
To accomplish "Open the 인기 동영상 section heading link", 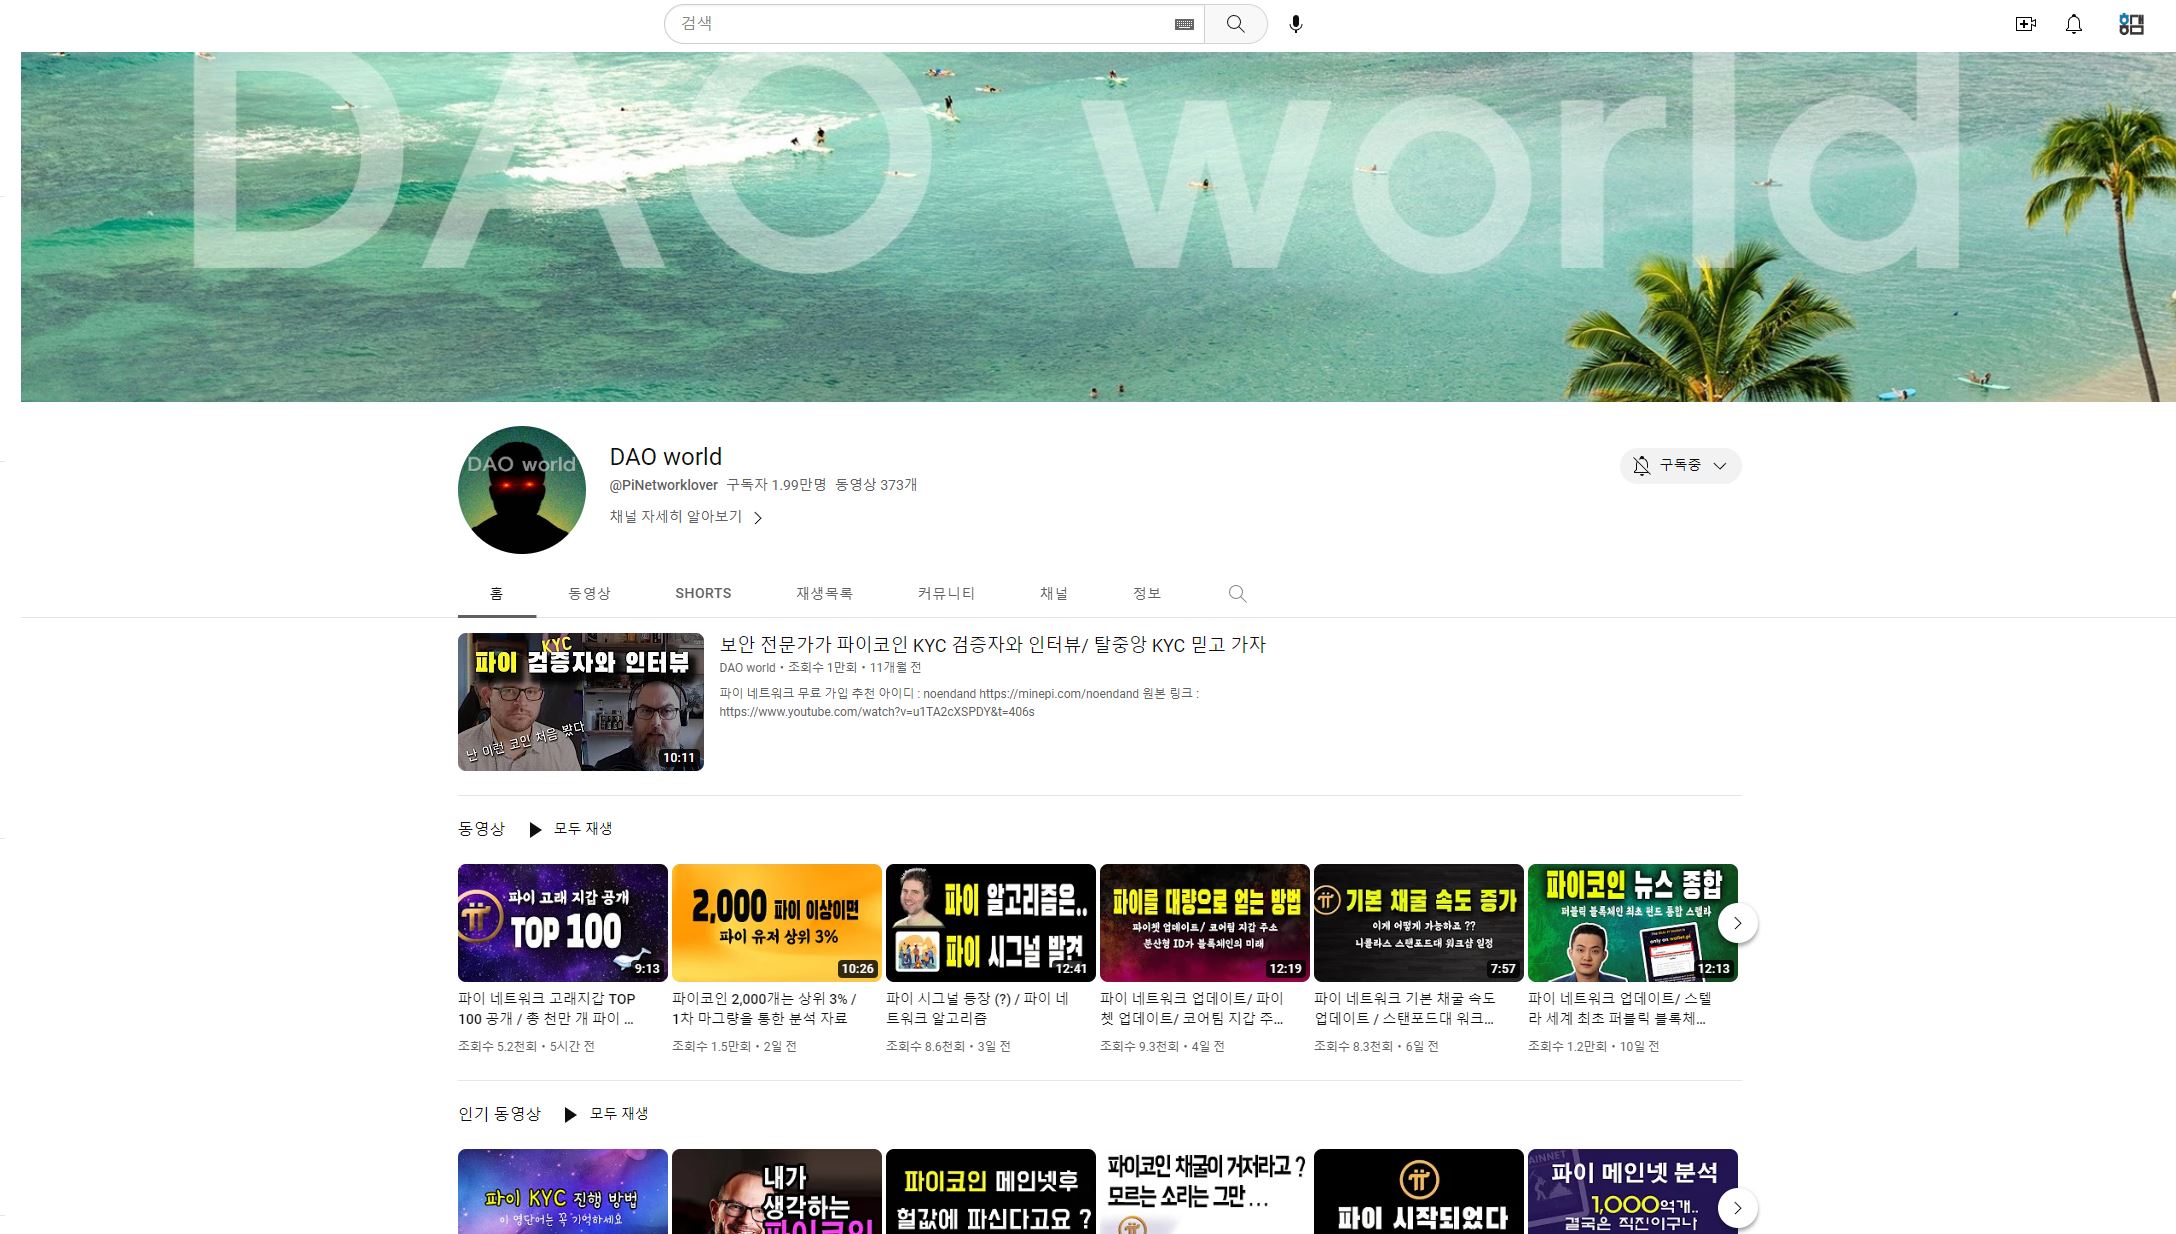I will pyautogui.click(x=499, y=1113).
